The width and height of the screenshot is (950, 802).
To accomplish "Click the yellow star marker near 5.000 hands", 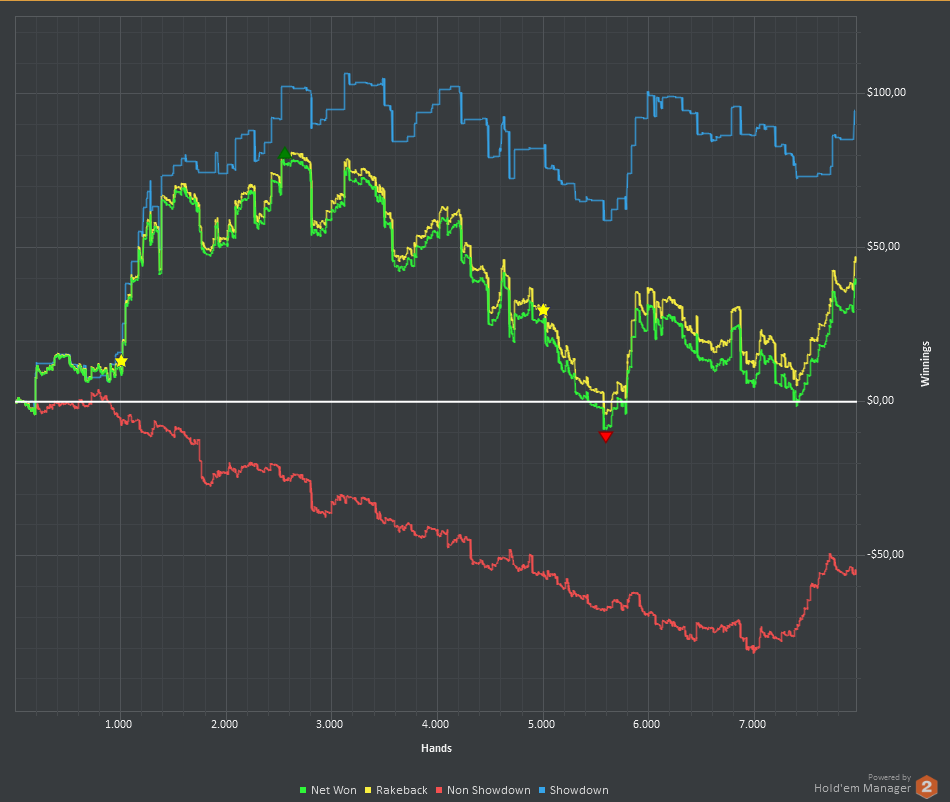I will point(543,310).
